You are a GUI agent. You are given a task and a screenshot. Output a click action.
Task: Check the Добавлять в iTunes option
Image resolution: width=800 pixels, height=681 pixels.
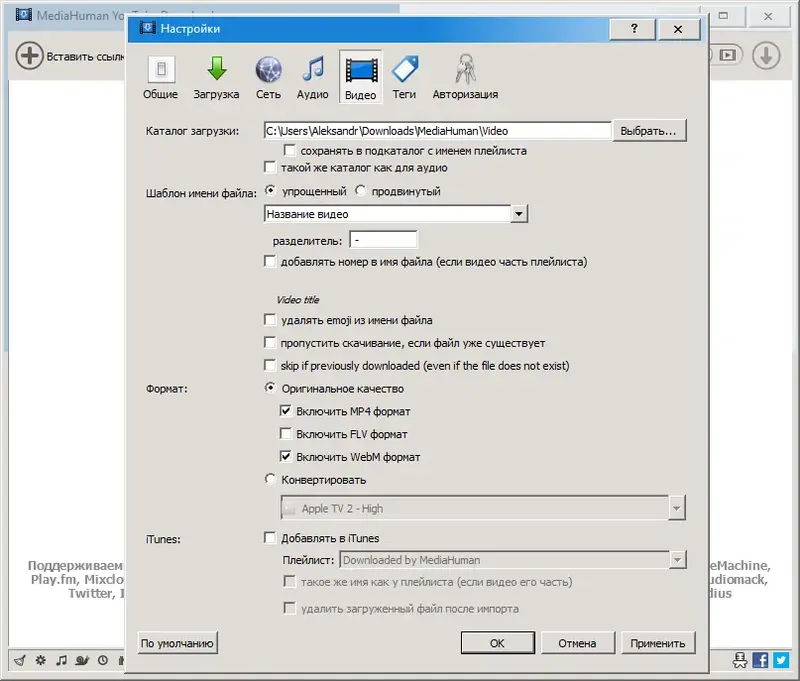coord(270,537)
